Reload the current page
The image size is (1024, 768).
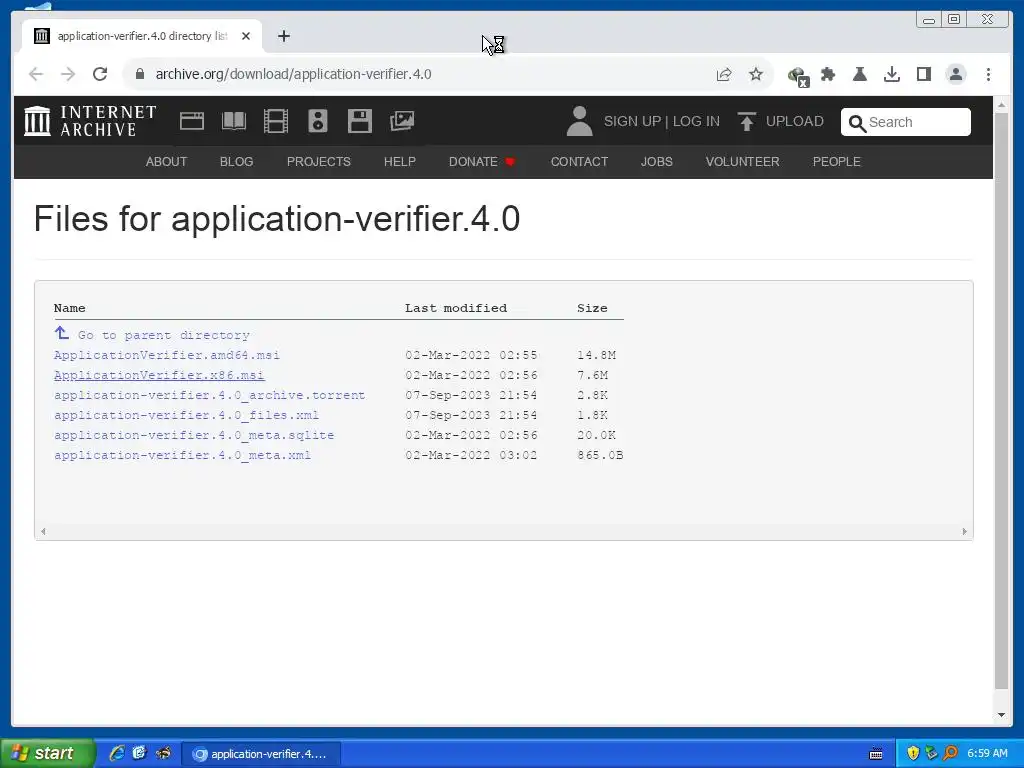[x=100, y=74]
